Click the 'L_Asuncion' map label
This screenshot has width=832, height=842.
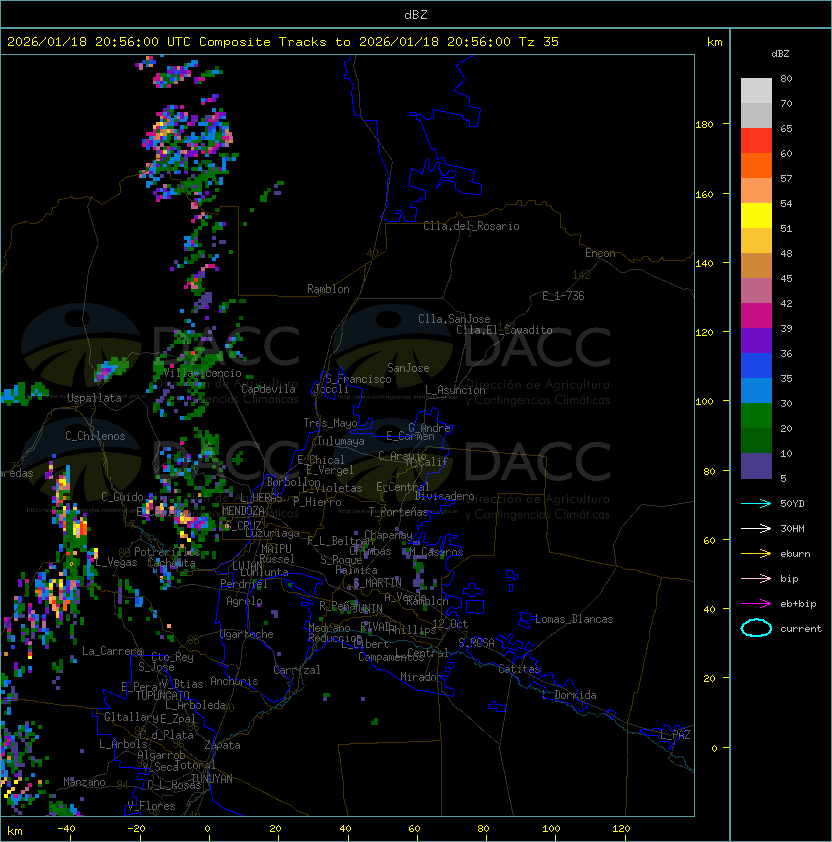[x=455, y=390]
